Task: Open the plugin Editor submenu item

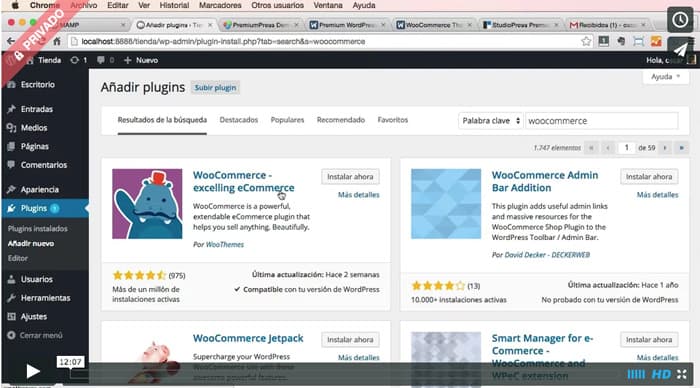Action: [x=17, y=258]
